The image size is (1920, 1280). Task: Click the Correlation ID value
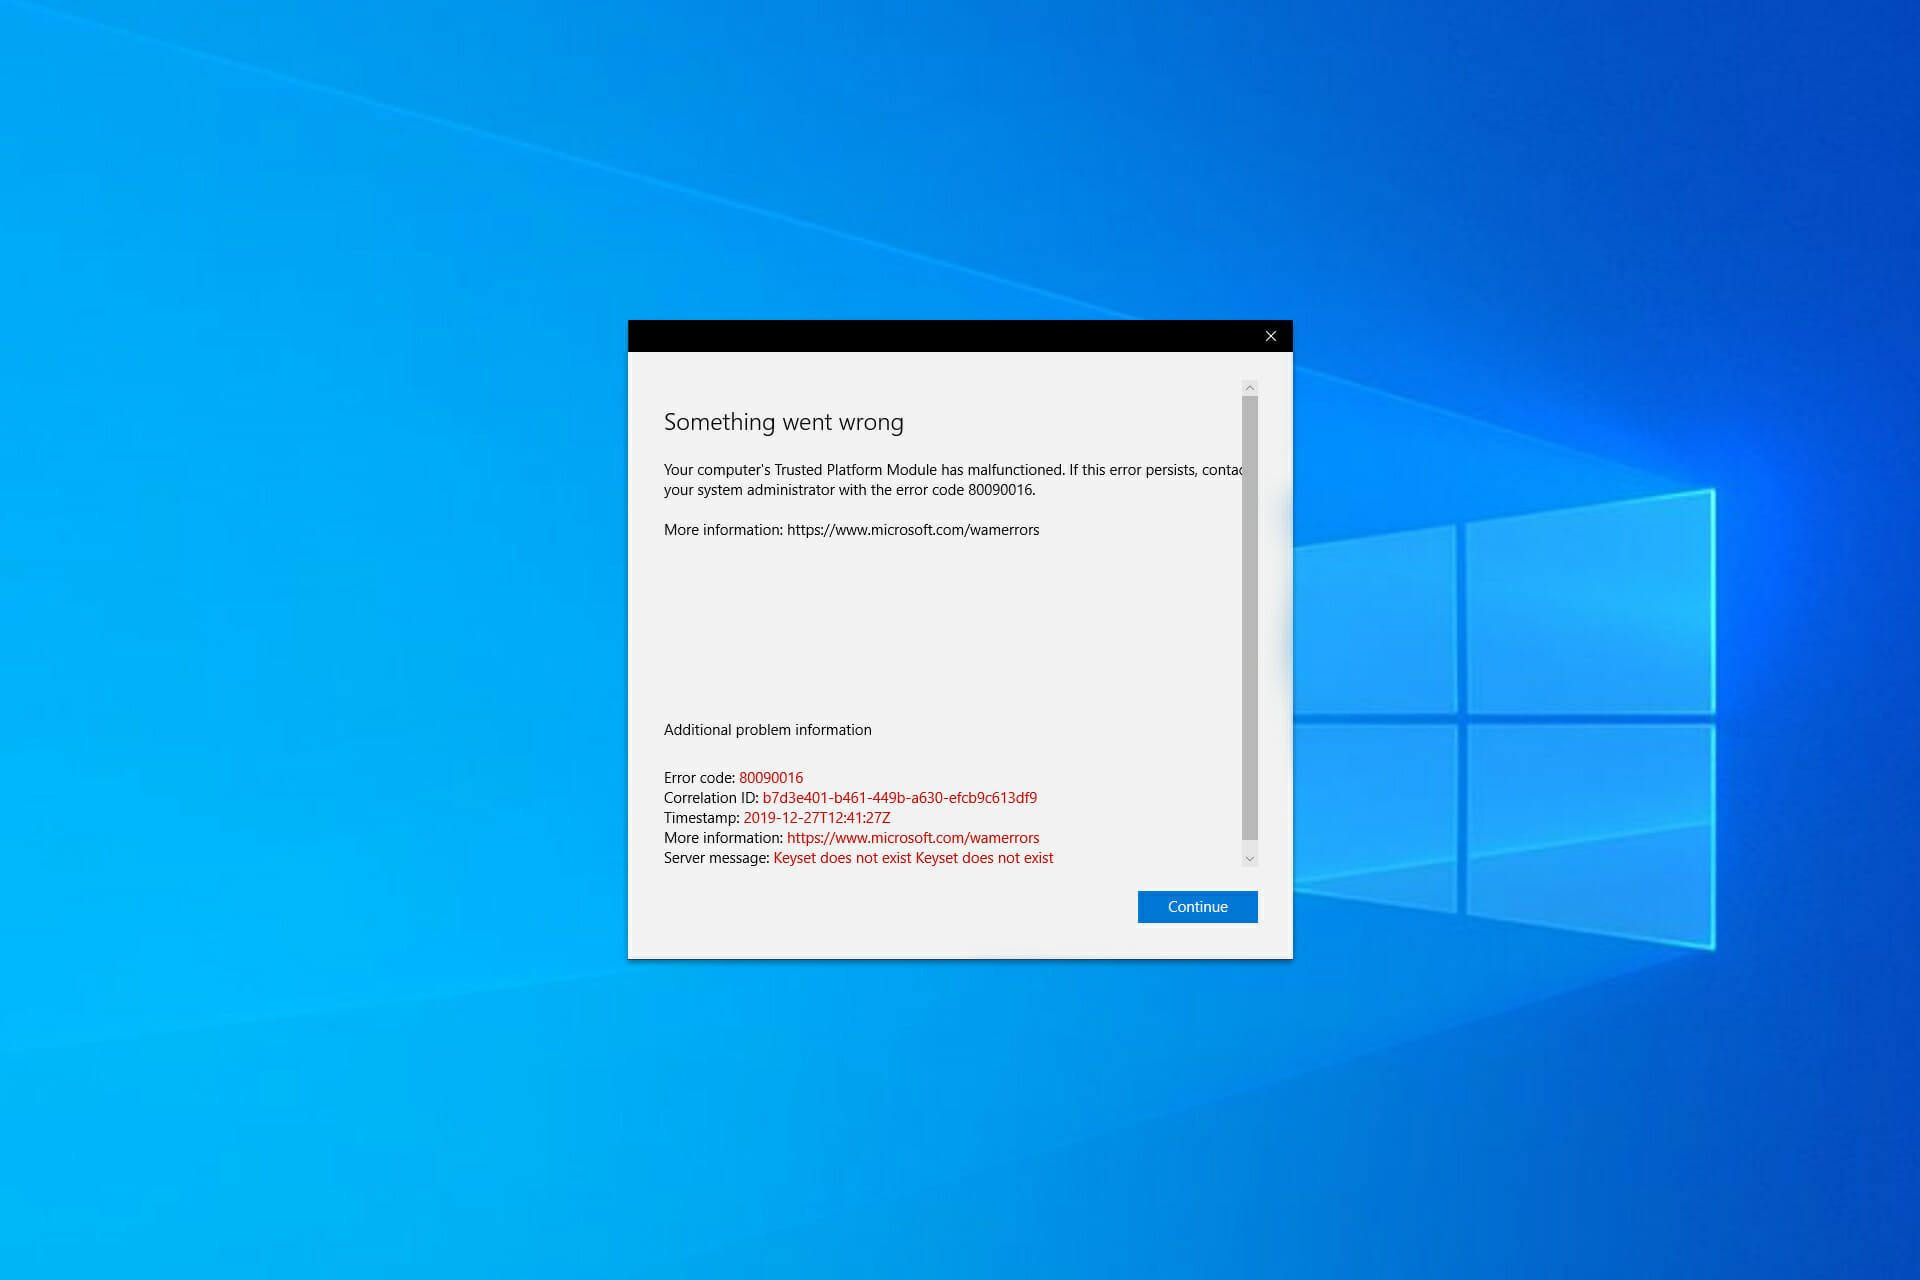pyautogui.click(x=899, y=798)
